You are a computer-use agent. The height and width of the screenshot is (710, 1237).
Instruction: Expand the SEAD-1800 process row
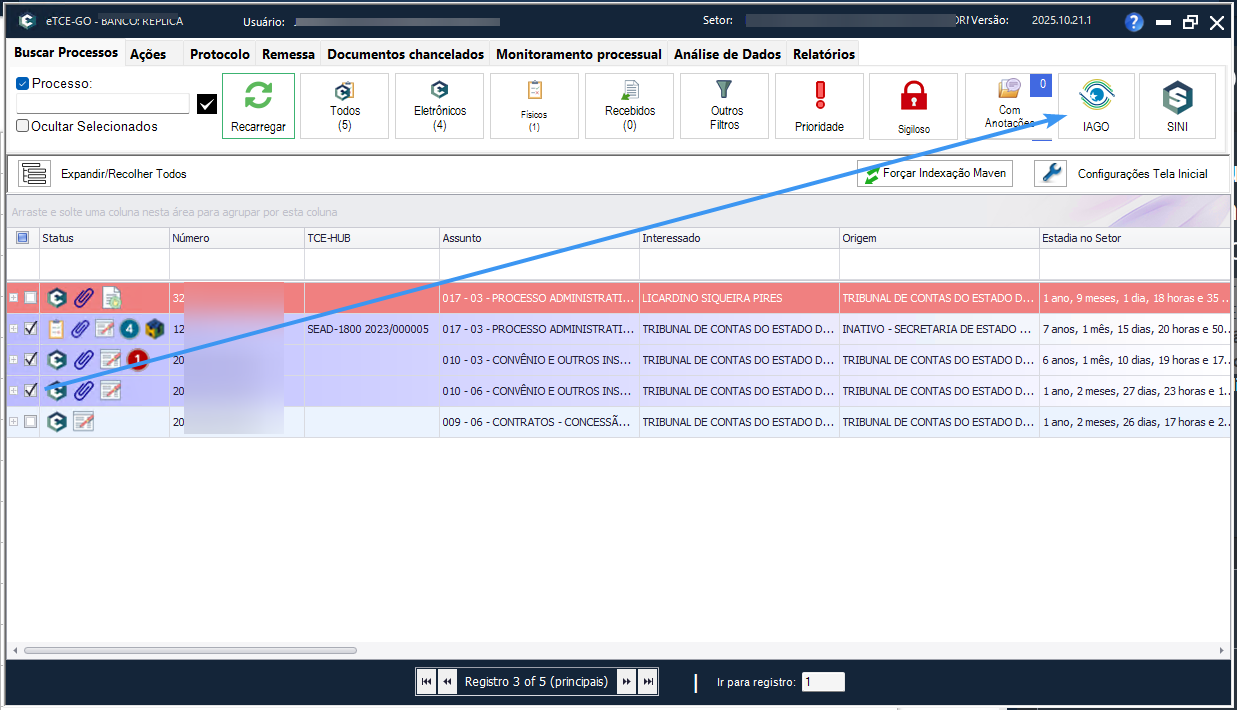(x=14, y=329)
